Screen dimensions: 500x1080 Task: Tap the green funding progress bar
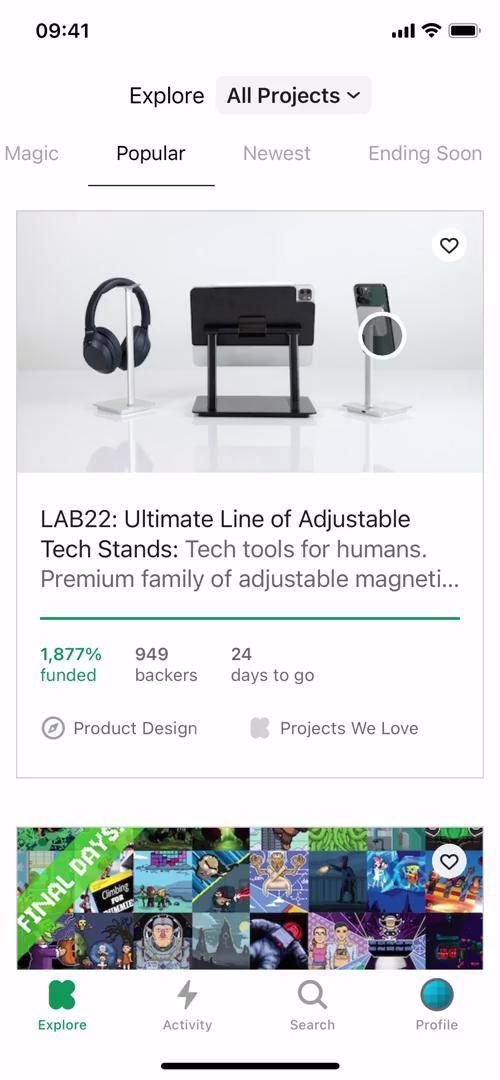pos(250,618)
